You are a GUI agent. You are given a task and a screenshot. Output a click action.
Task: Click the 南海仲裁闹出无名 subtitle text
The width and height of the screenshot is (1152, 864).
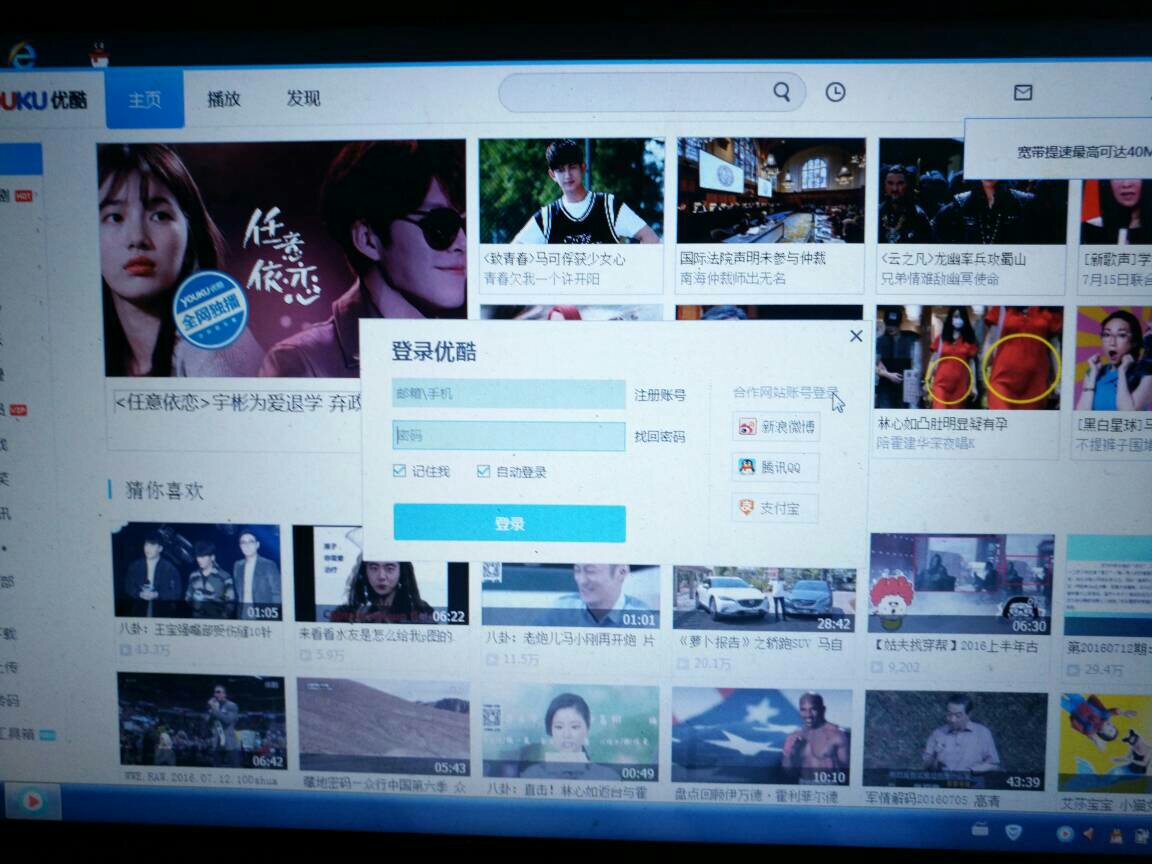point(732,278)
